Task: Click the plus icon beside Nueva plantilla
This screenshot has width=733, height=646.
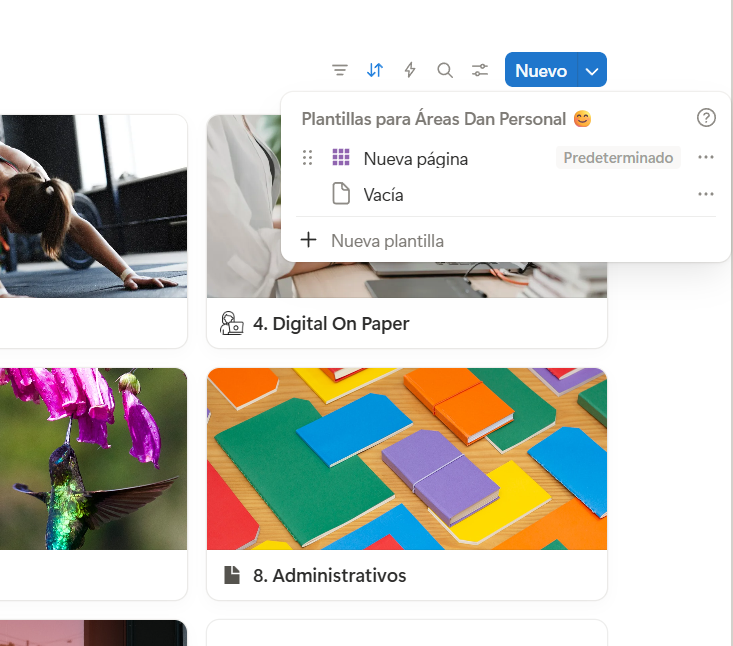Action: click(x=308, y=240)
